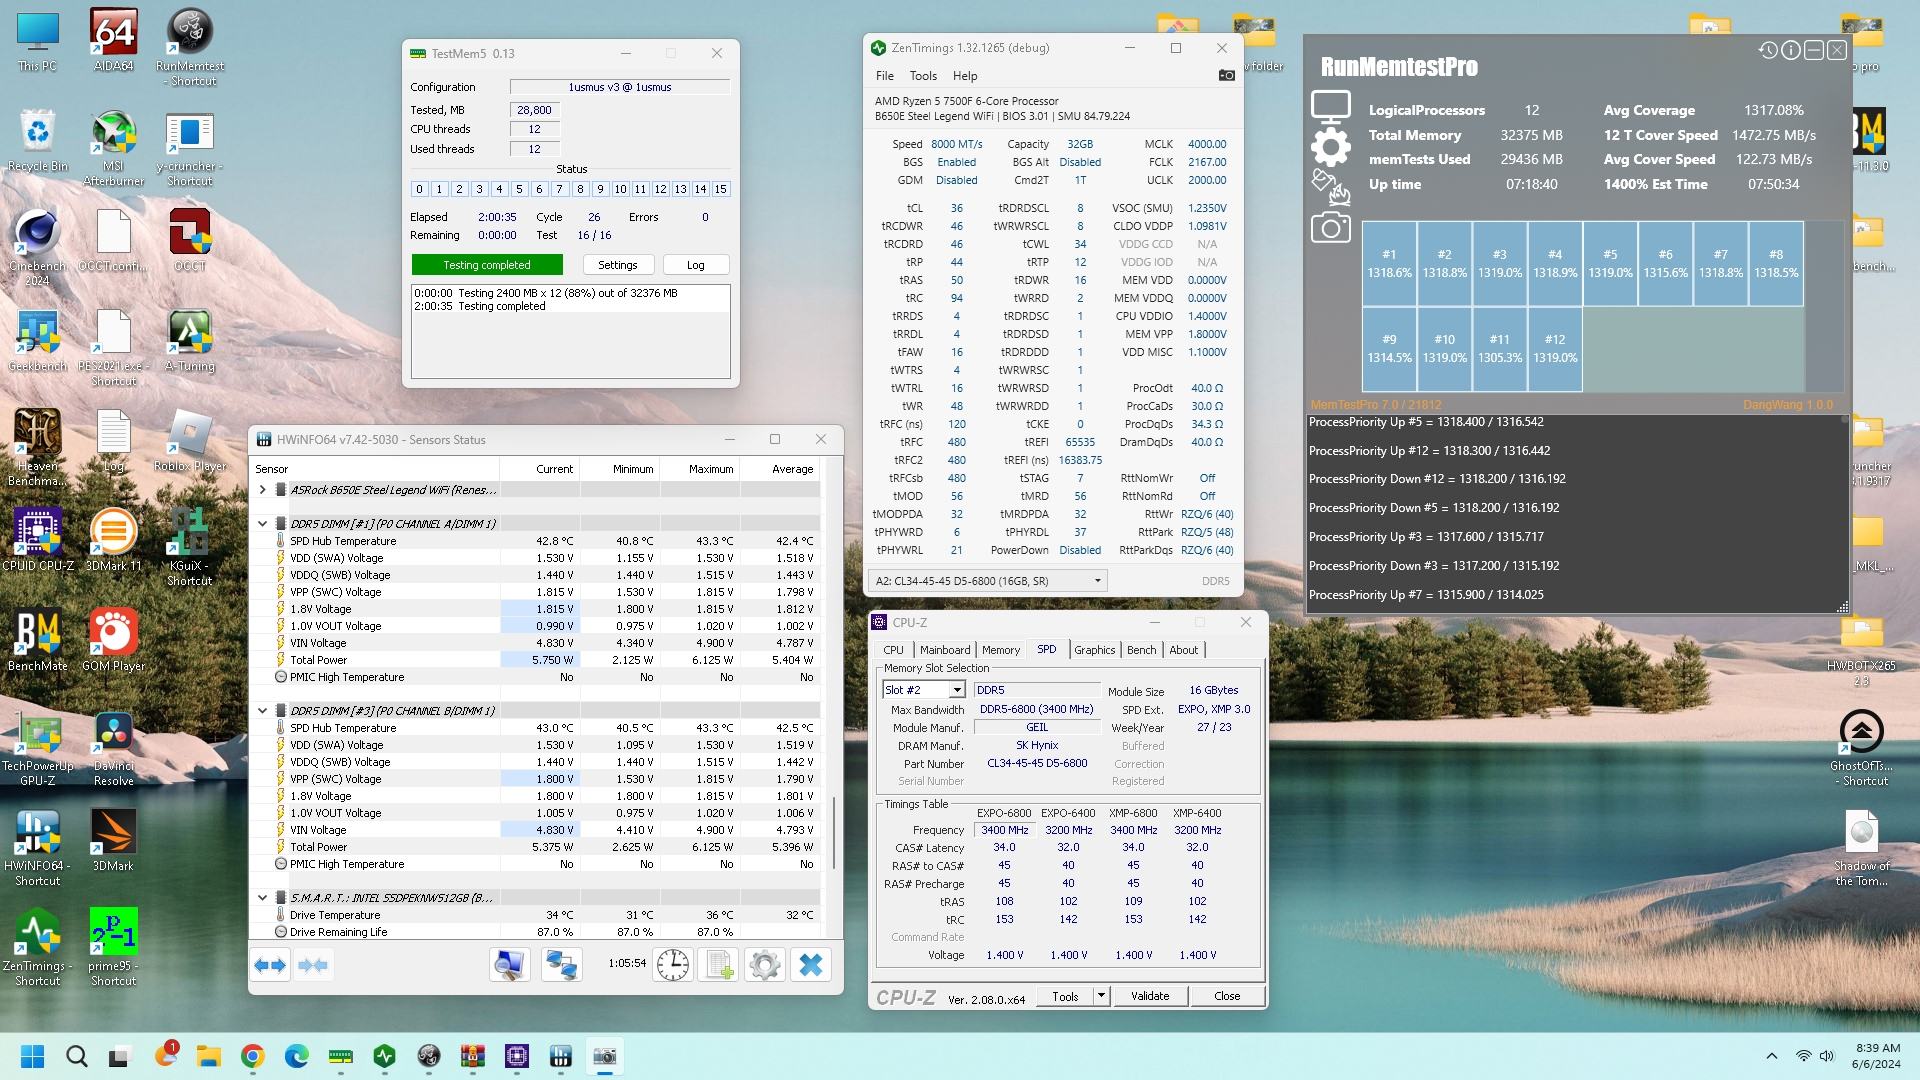
Task: Open Chrome from the taskbar
Action: [252, 1056]
